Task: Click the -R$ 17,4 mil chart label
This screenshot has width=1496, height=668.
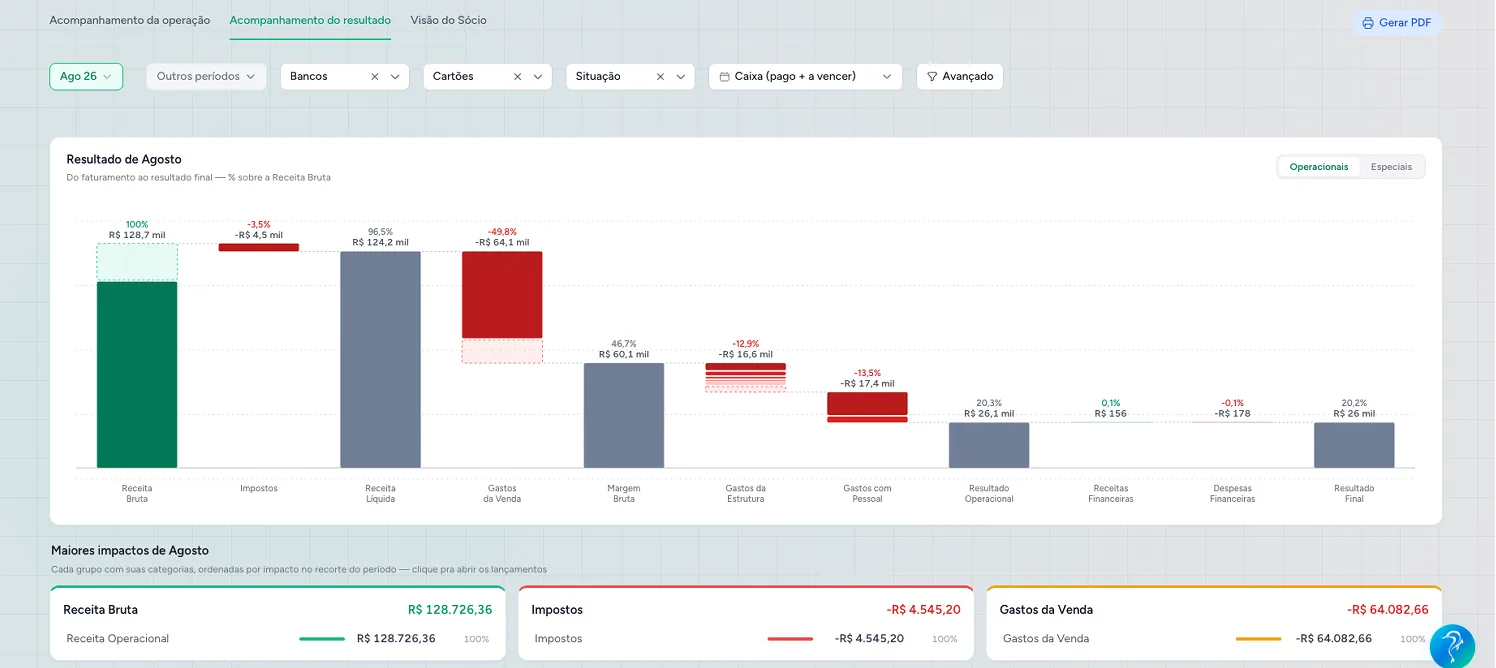Action: [867, 383]
